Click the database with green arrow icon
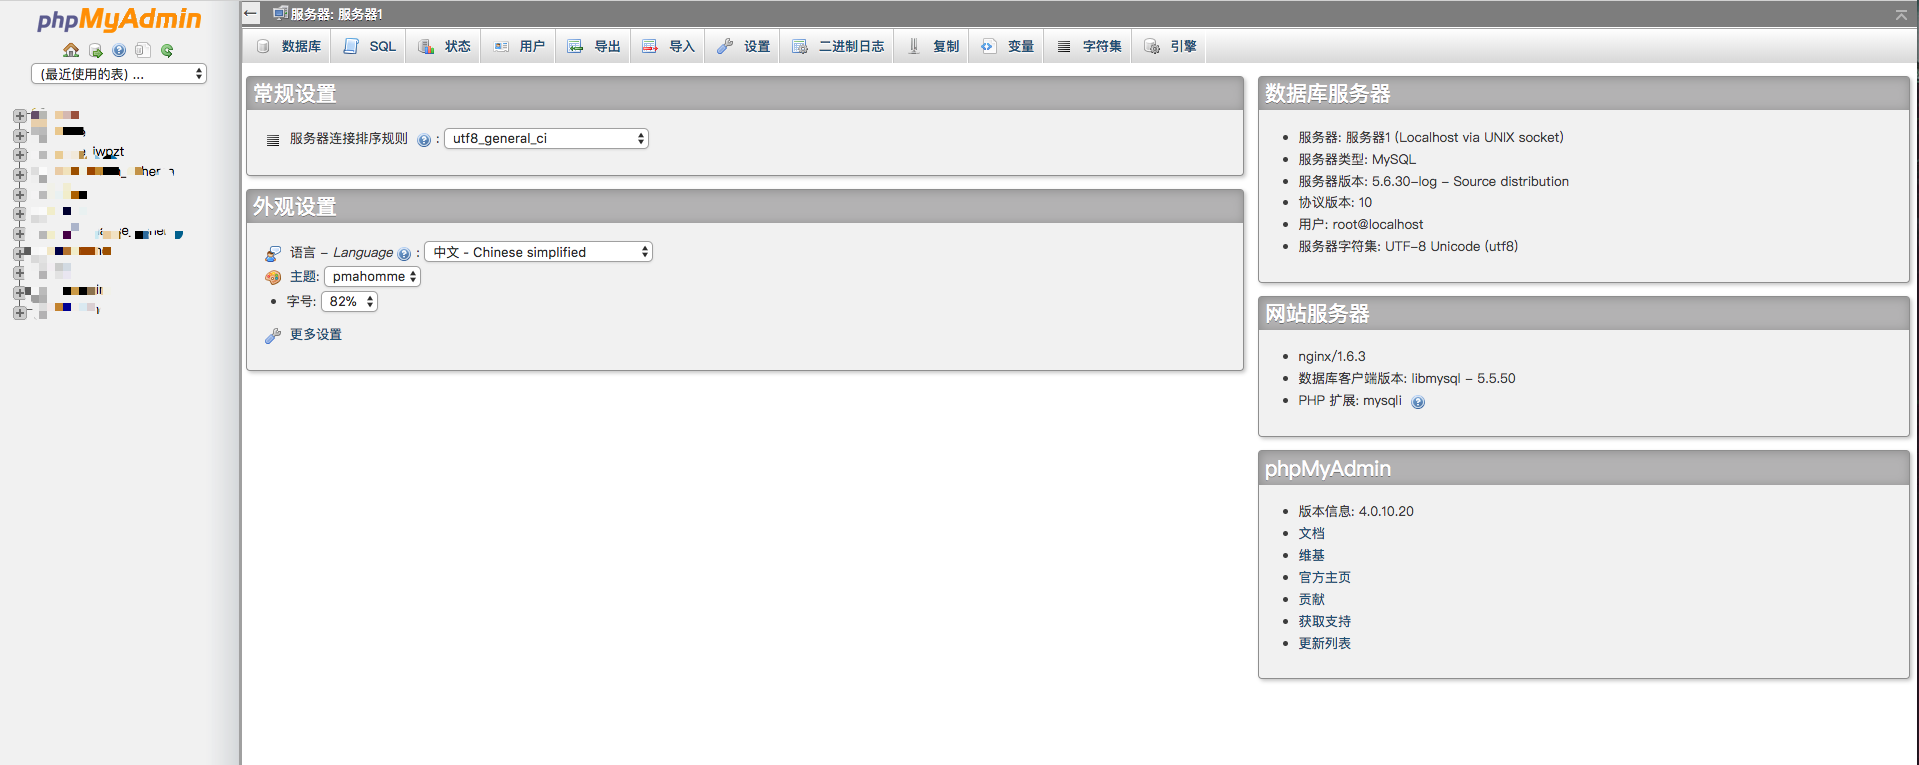The height and width of the screenshot is (765, 1919). (x=96, y=50)
